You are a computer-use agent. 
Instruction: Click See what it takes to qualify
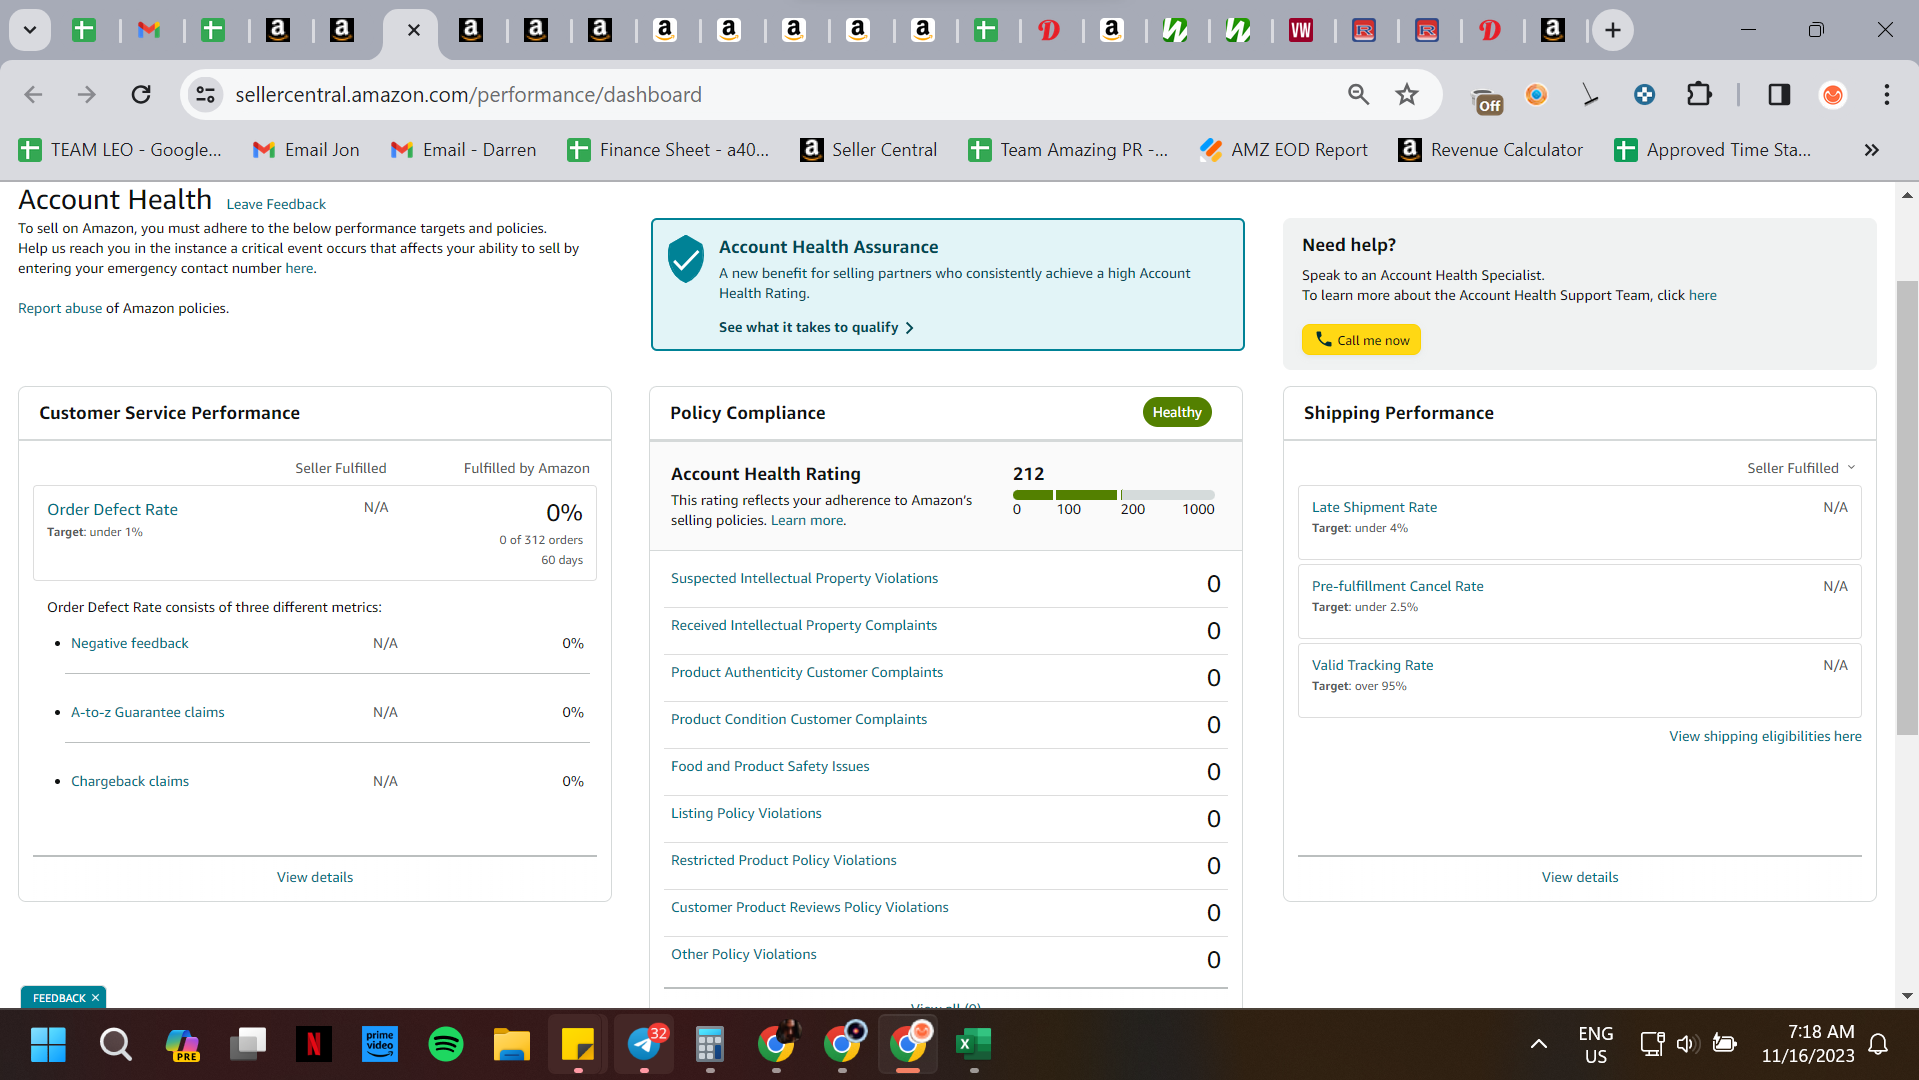[x=816, y=327]
